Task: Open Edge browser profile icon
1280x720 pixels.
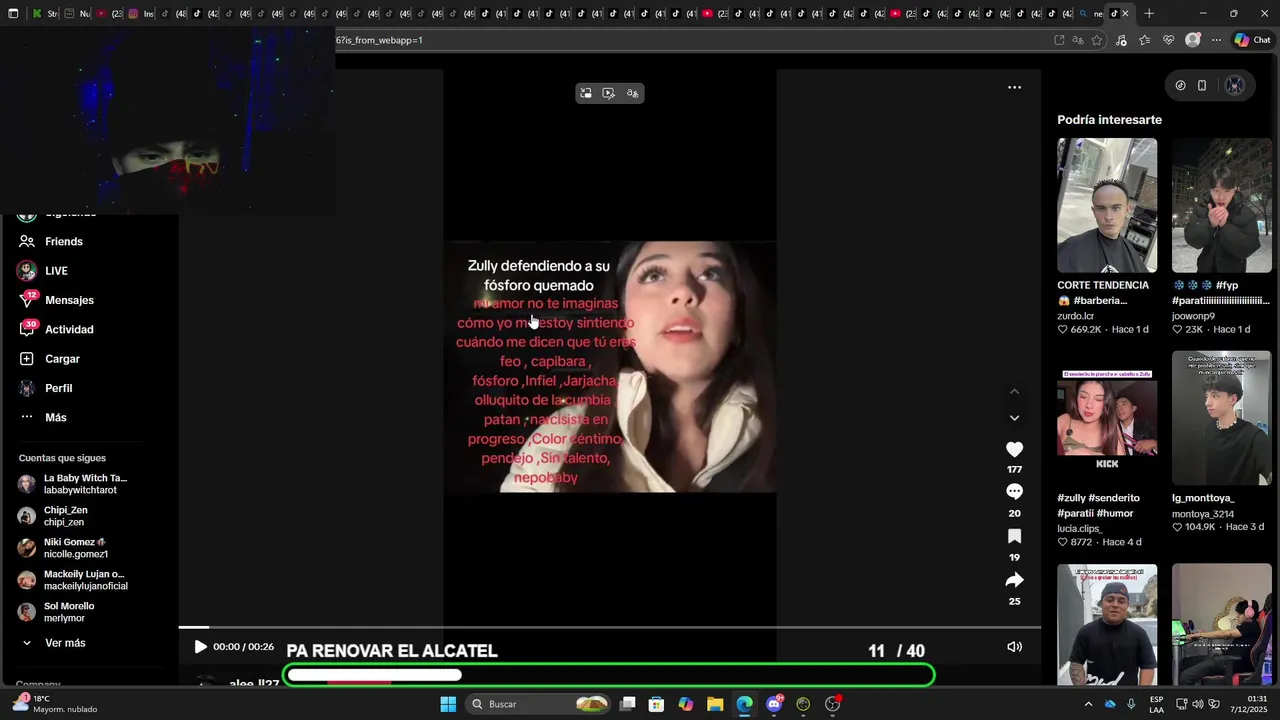Action: (x=1192, y=40)
